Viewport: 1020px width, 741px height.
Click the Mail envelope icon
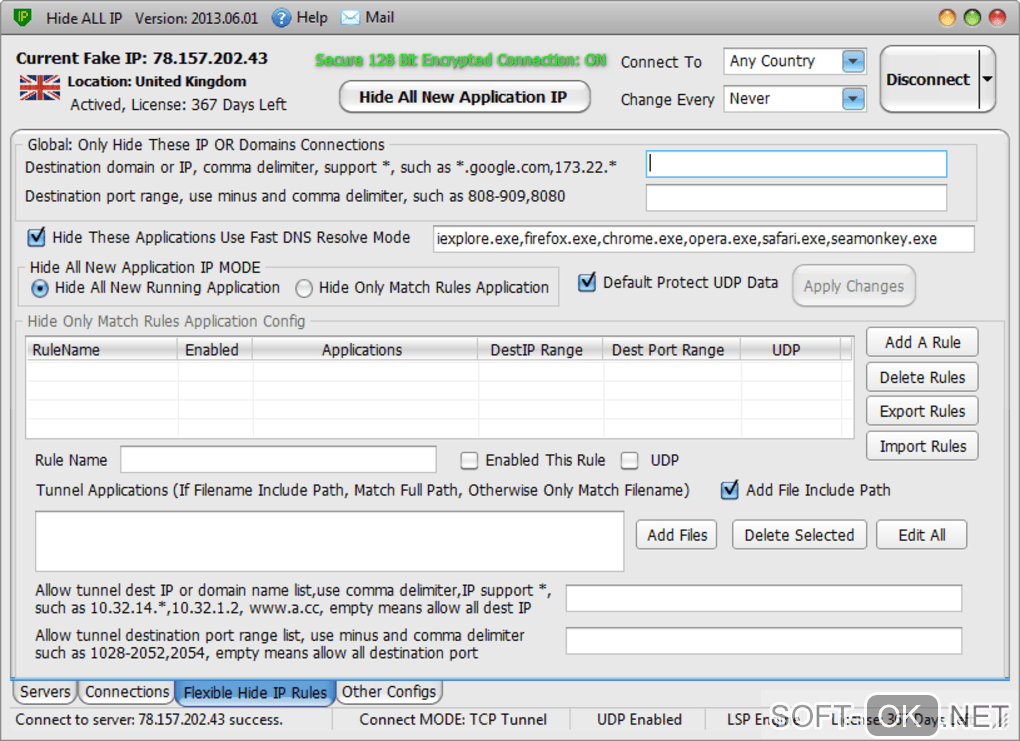point(350,18)
